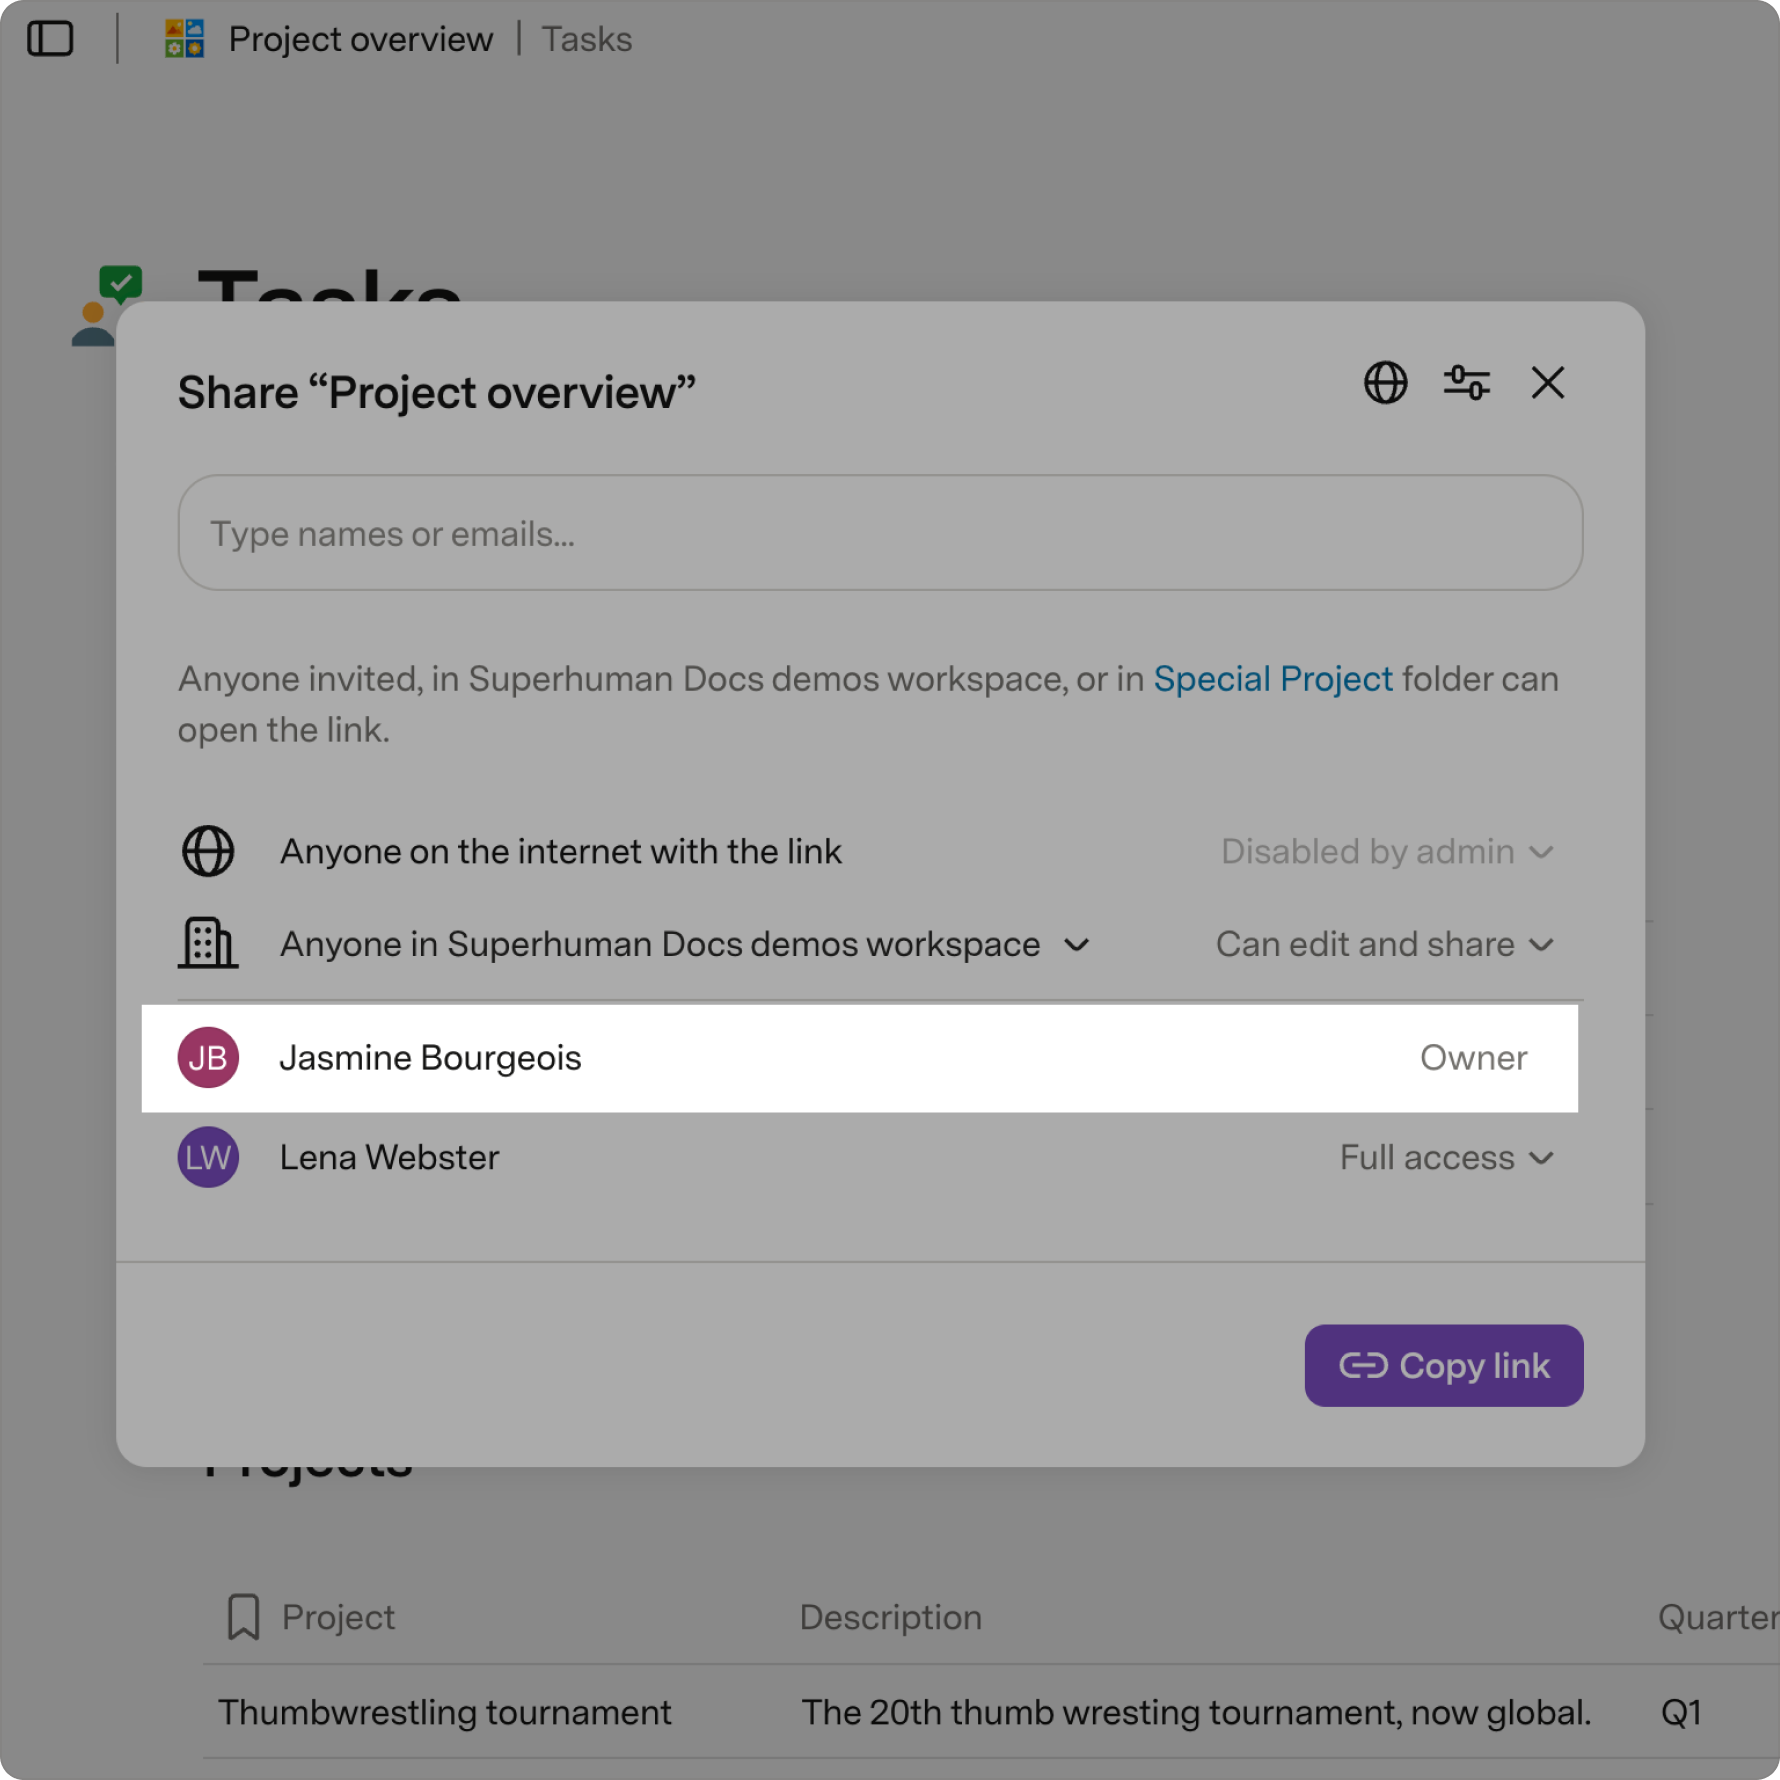The image size is (1780, 1780).
Task: Click the Q1 quarter cell
Action: tap(1680, 1712)
